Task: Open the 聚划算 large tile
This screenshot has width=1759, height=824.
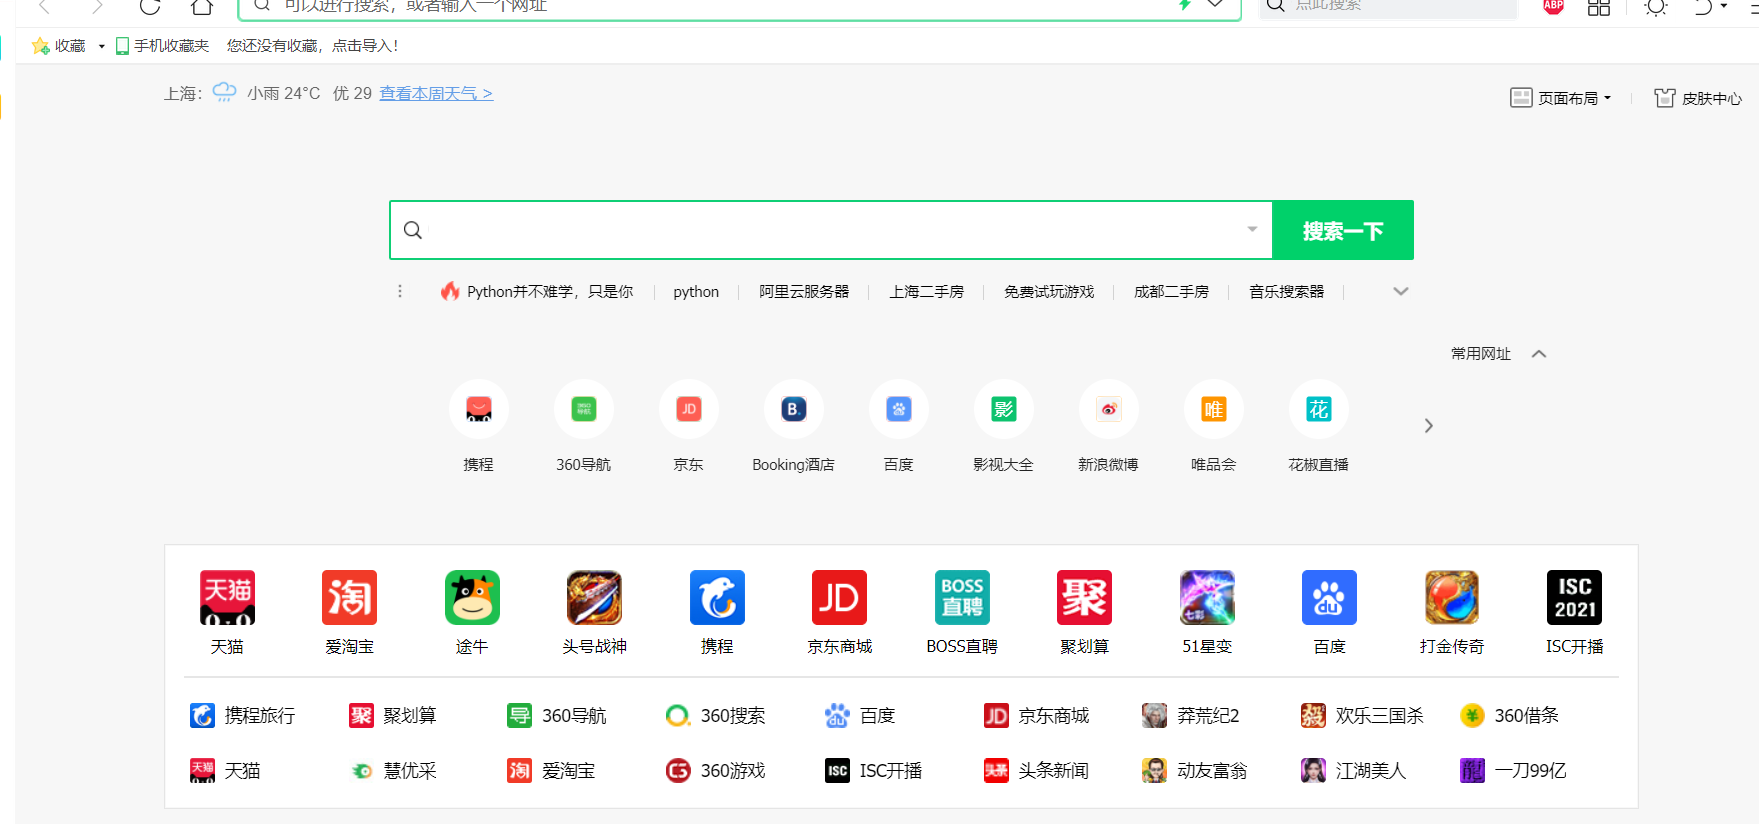Action: pos(1084,598)
